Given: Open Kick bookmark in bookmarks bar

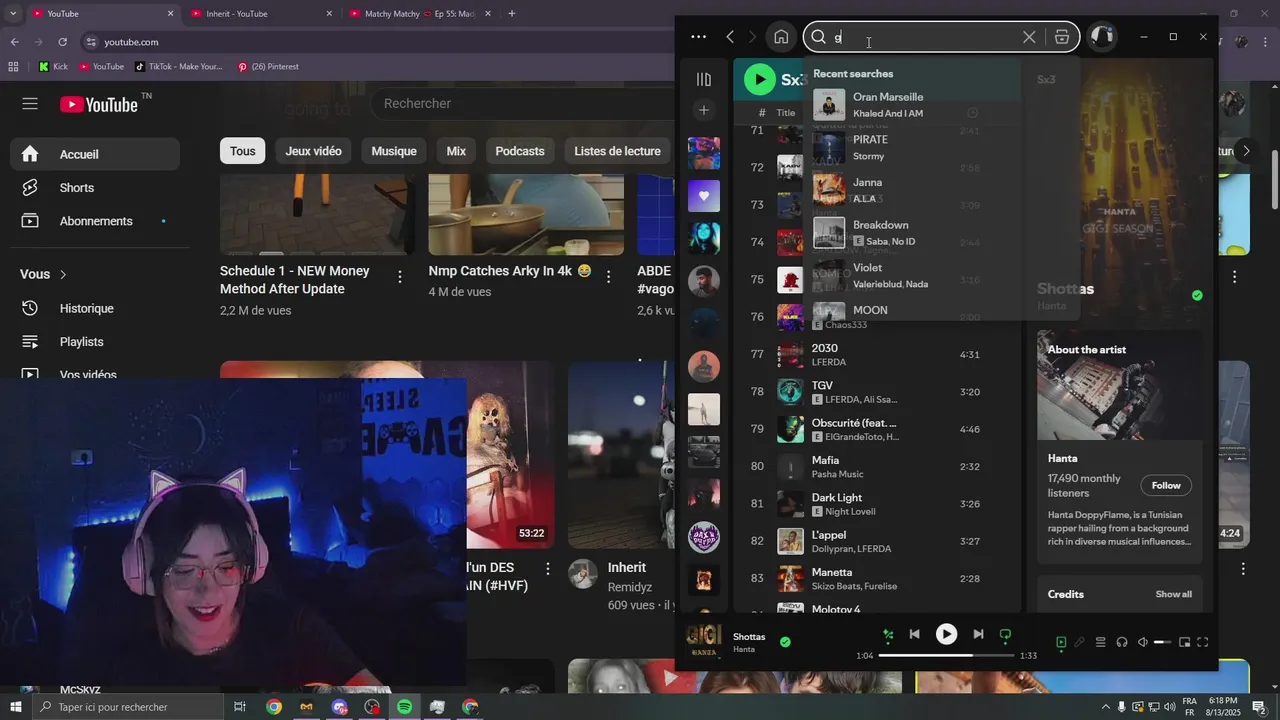Looking at the screenshot, I should (x=53, y=67).
